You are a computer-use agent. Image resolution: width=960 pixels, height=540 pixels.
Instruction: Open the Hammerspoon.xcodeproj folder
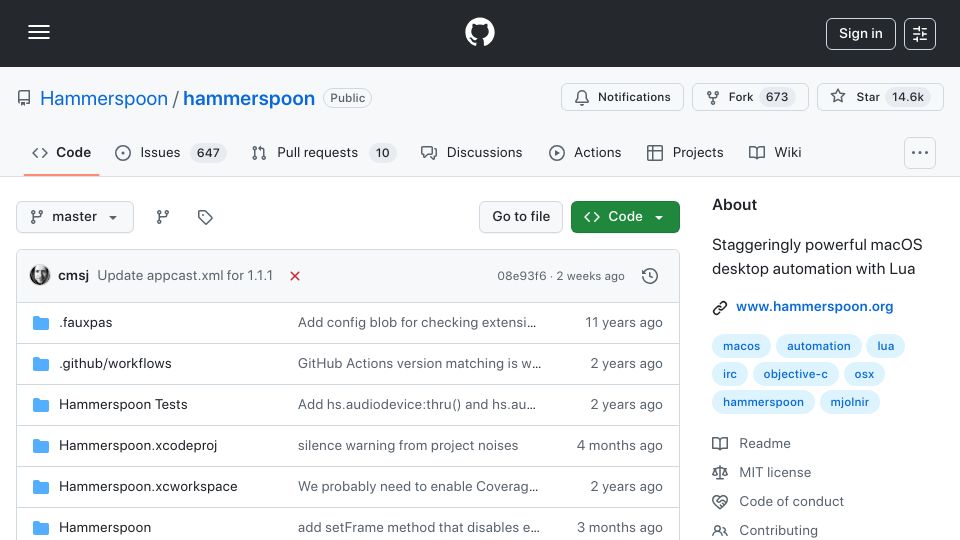[138, 446]
